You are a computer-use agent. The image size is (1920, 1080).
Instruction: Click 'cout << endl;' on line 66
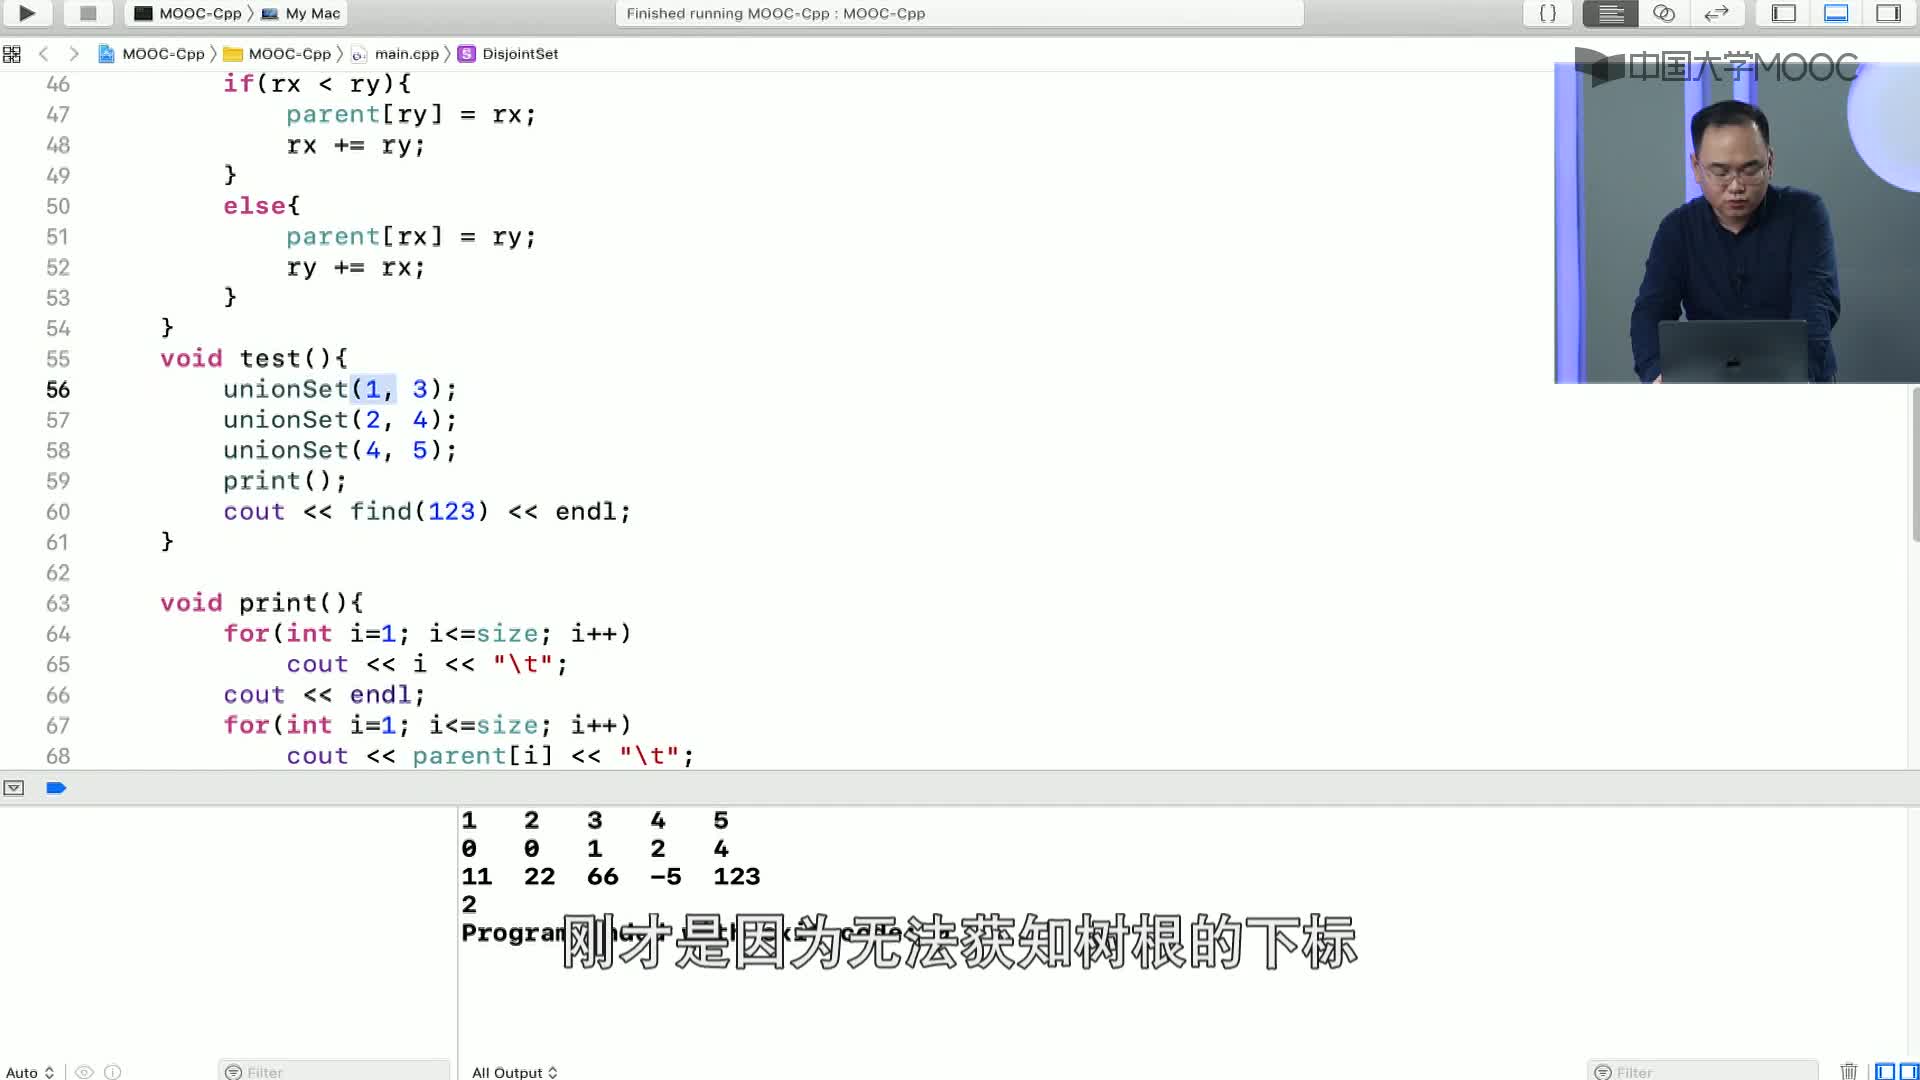[x=325, y=695]
